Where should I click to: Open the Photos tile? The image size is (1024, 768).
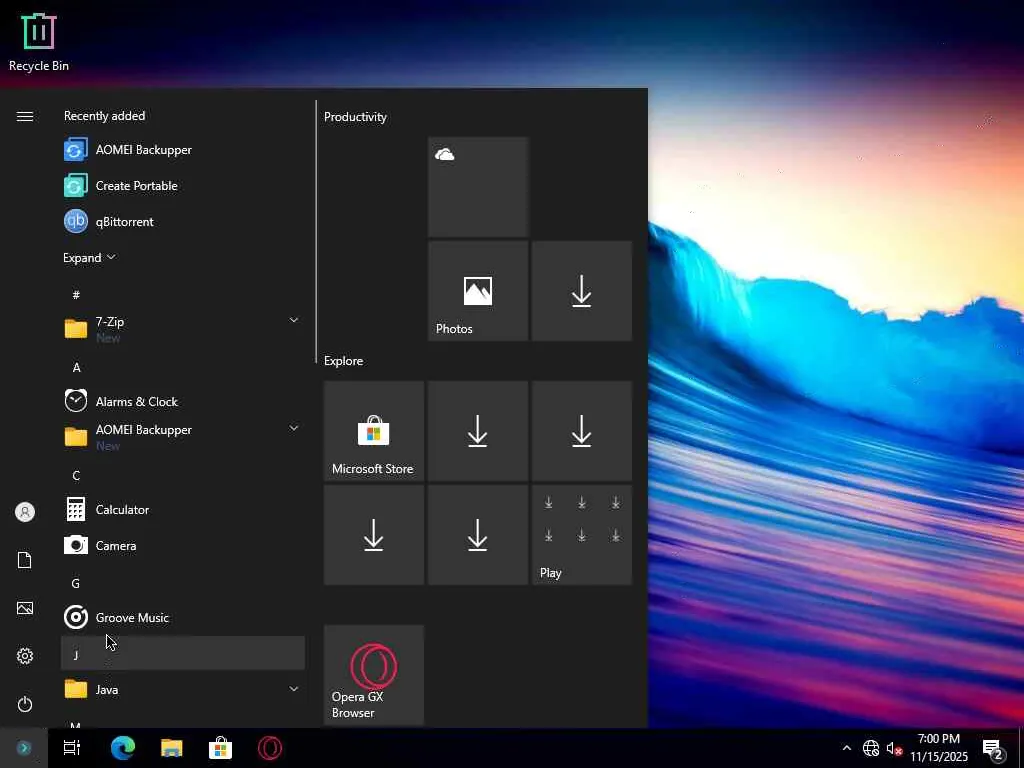point(477,291)
